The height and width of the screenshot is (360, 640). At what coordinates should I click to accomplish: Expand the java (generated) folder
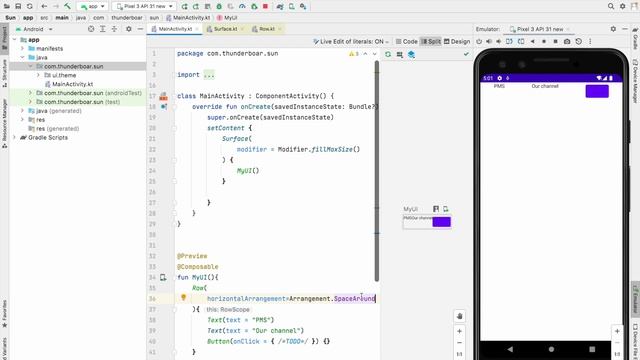tap(22, 111)
